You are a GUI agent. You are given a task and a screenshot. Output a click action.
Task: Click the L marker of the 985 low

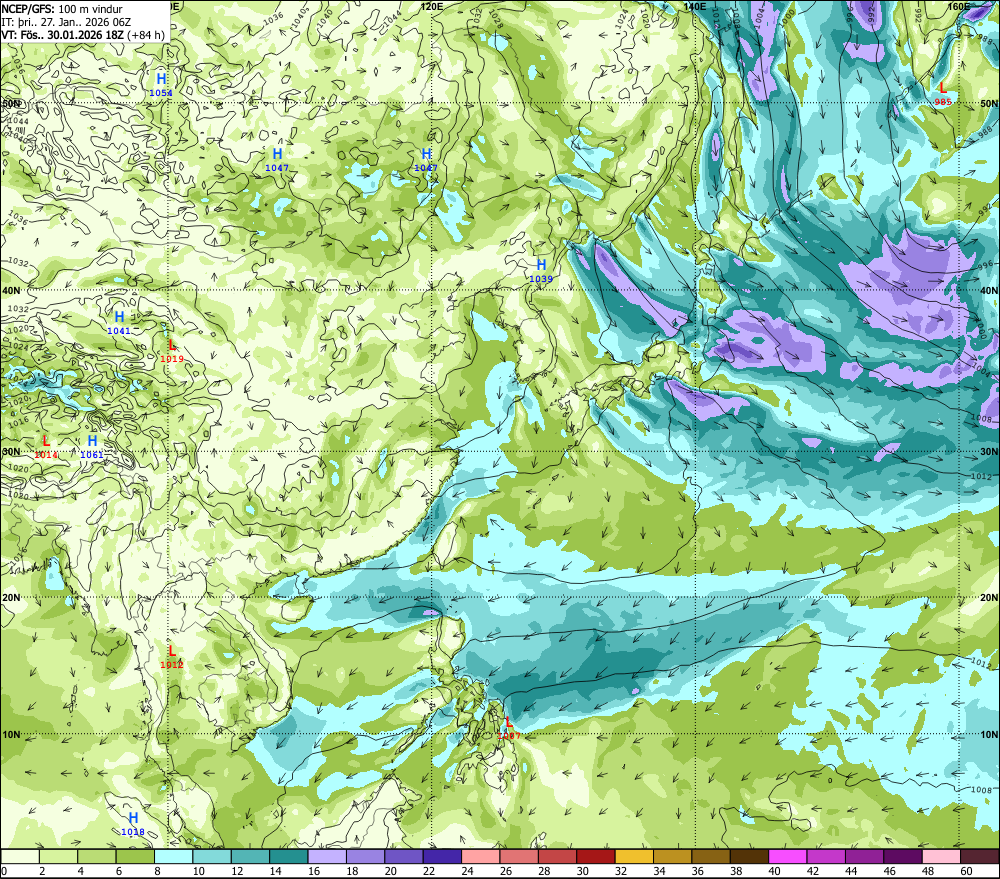(943, 88)
